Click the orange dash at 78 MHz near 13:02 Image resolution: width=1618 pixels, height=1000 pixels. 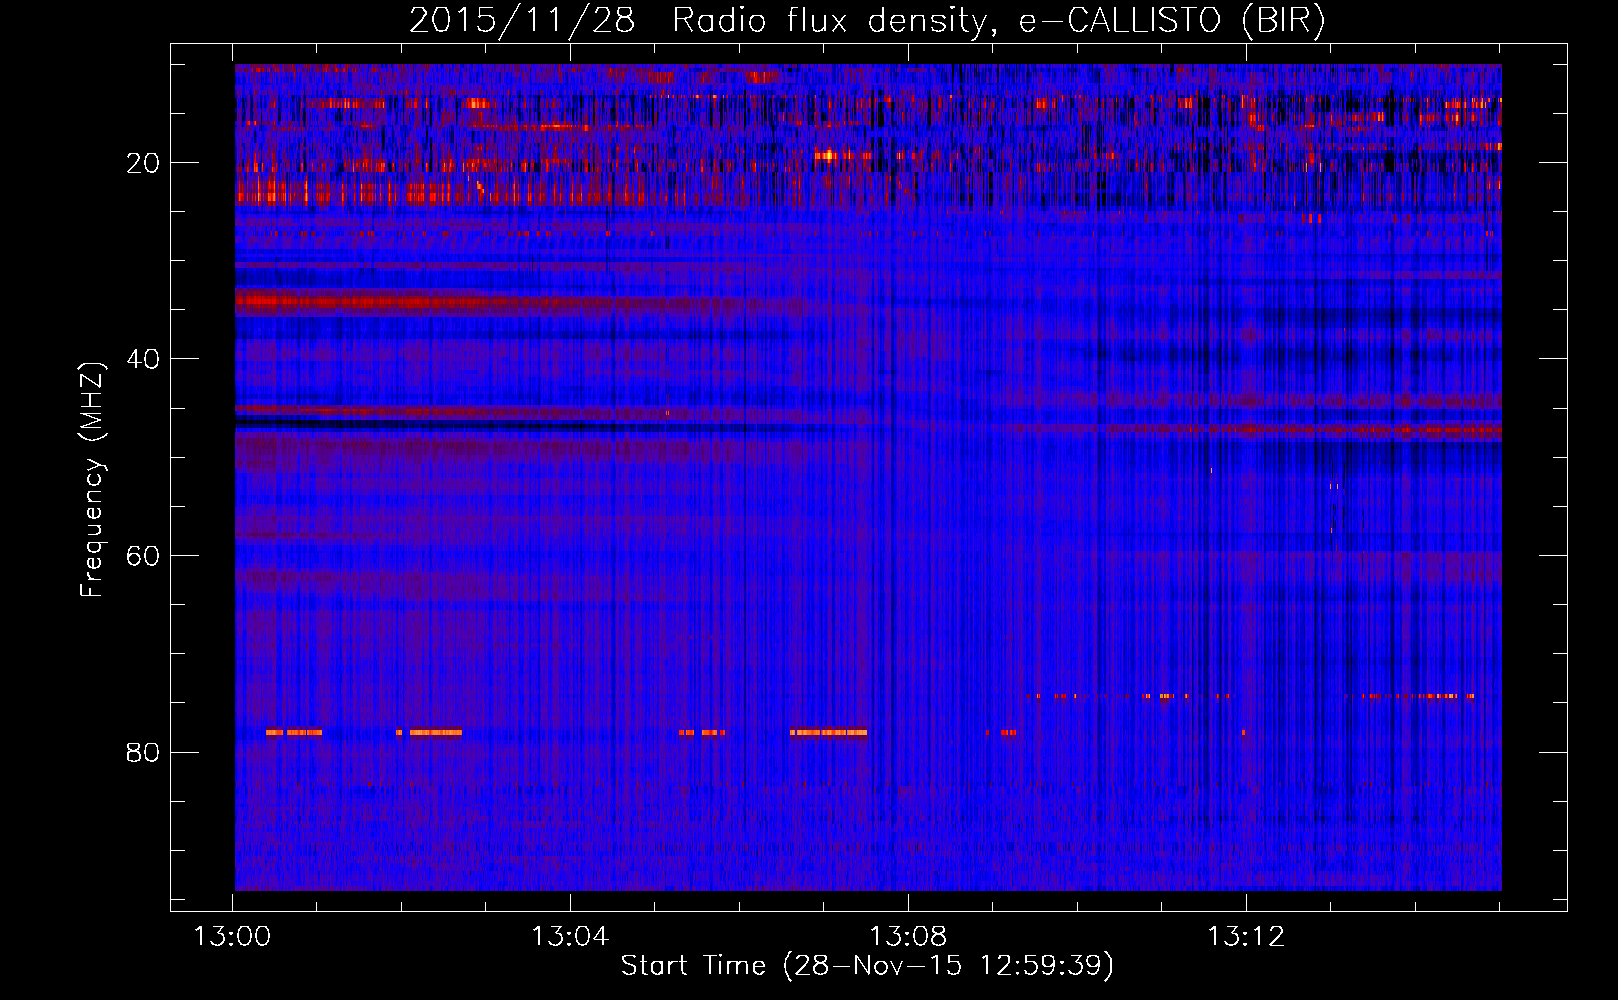(434, 733)
